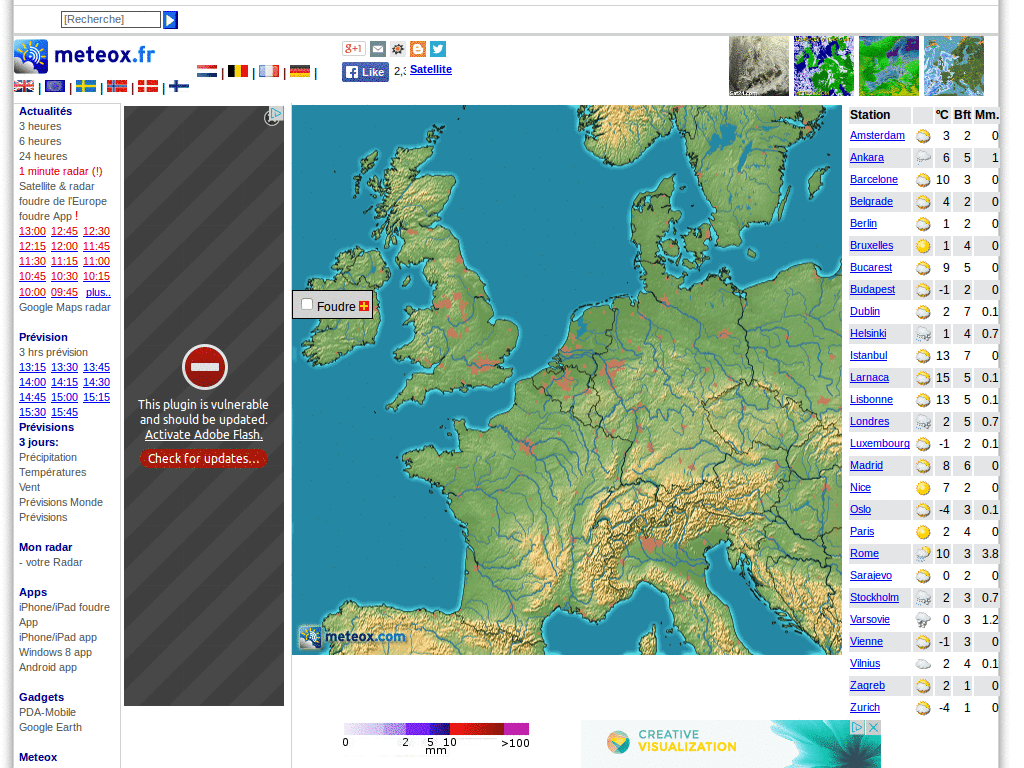Click Vilnius cloudy weather icon

[923, 664]
